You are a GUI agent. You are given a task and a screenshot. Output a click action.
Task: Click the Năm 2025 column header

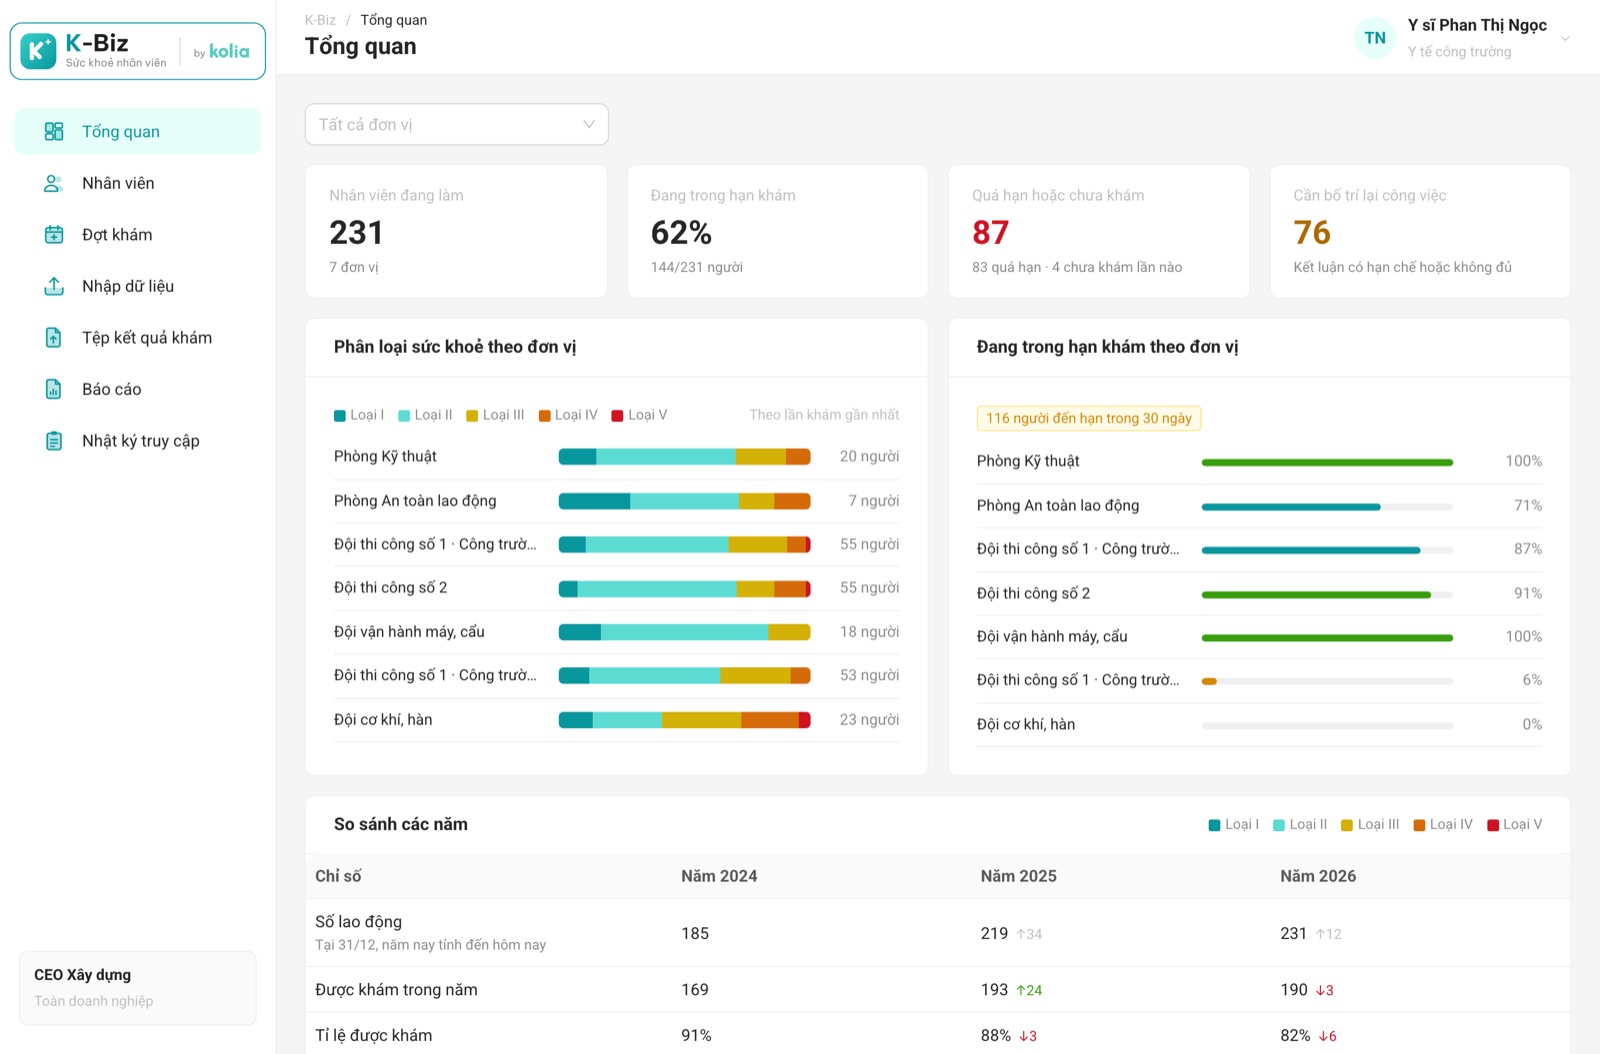pos(1018,876)
